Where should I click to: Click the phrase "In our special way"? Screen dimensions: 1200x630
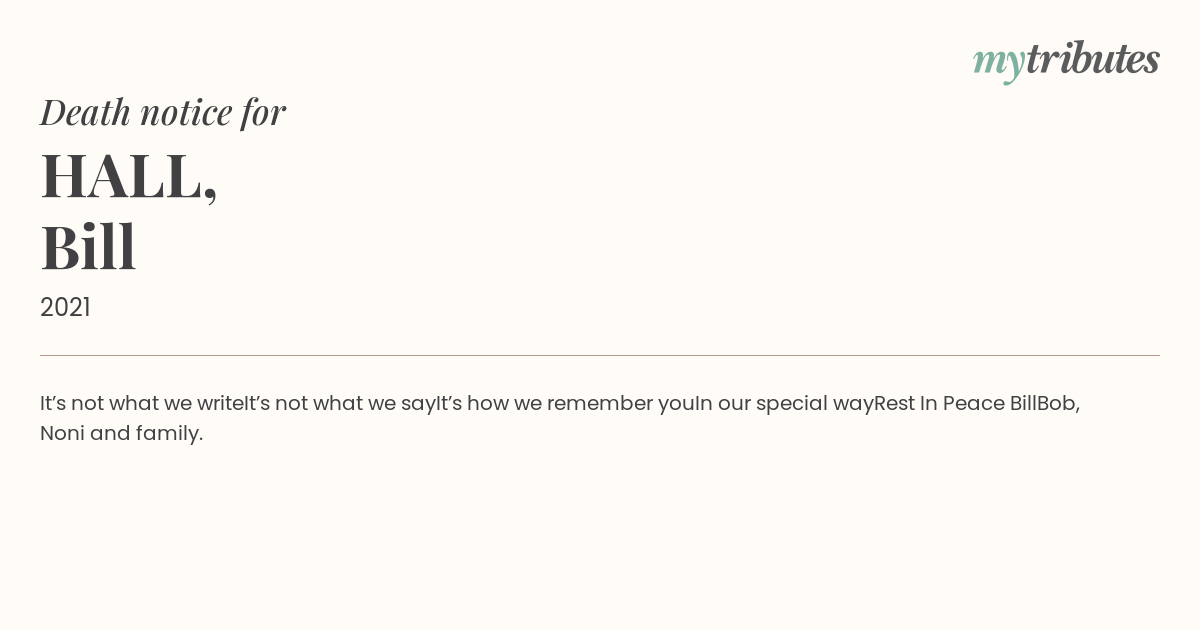[784, 403]
